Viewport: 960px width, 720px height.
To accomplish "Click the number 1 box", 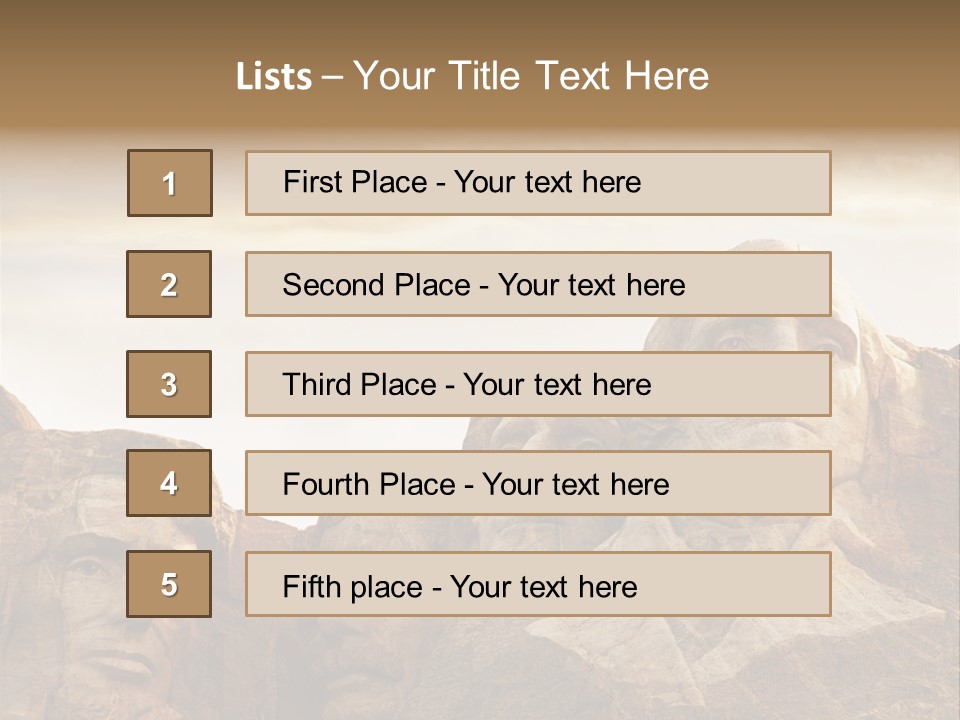I will coord(170,183).
